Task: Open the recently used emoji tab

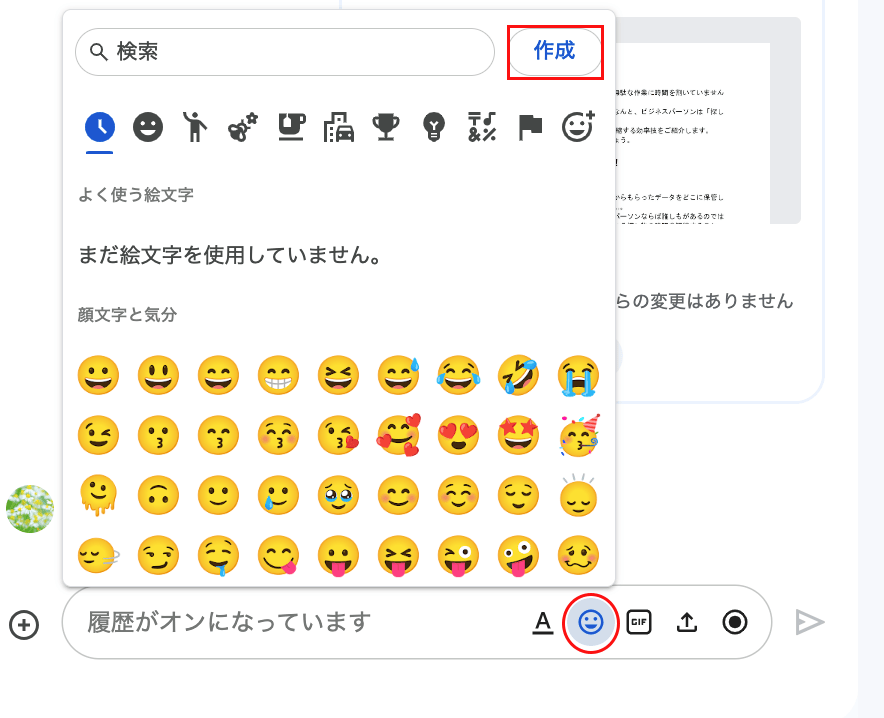Action: (x=99, y=127)
